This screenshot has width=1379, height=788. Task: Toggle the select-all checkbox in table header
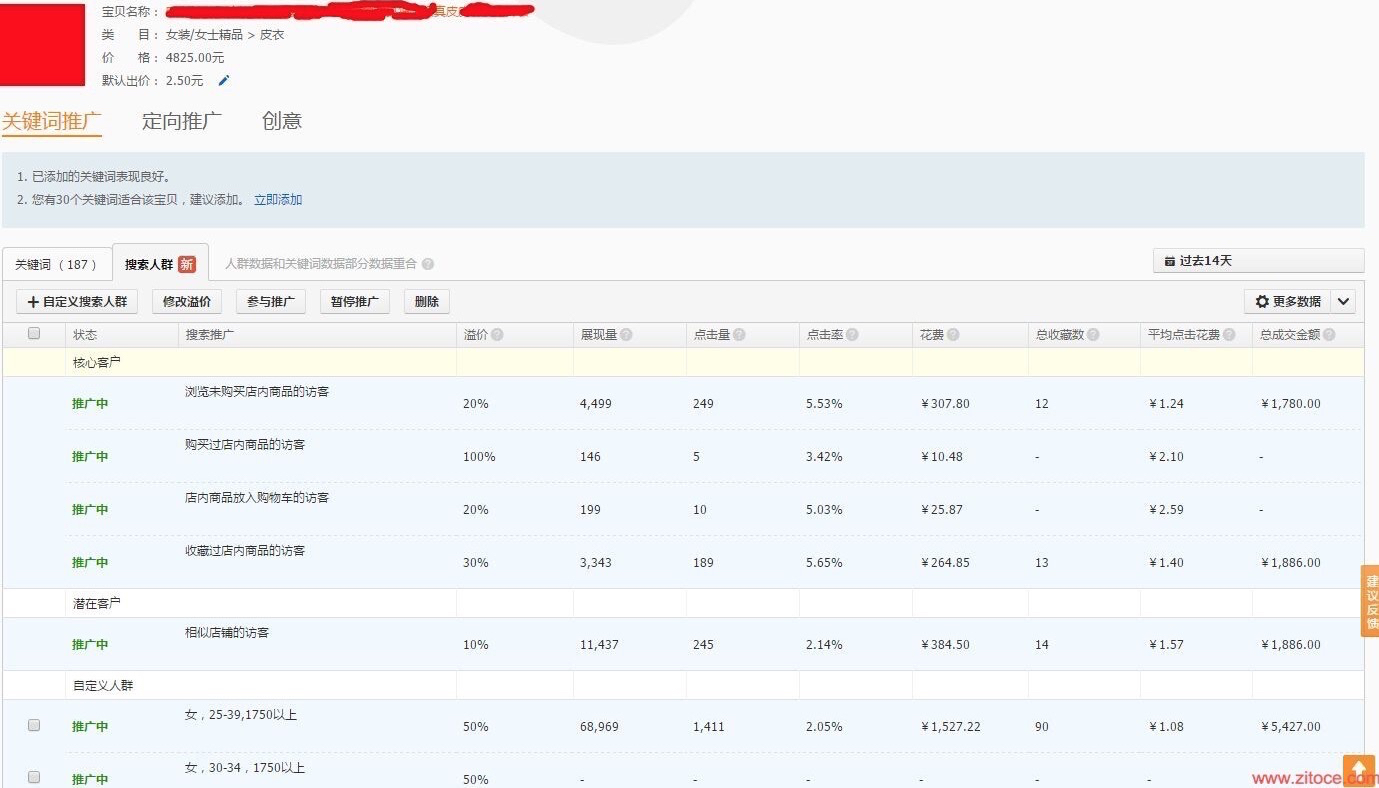34,334
